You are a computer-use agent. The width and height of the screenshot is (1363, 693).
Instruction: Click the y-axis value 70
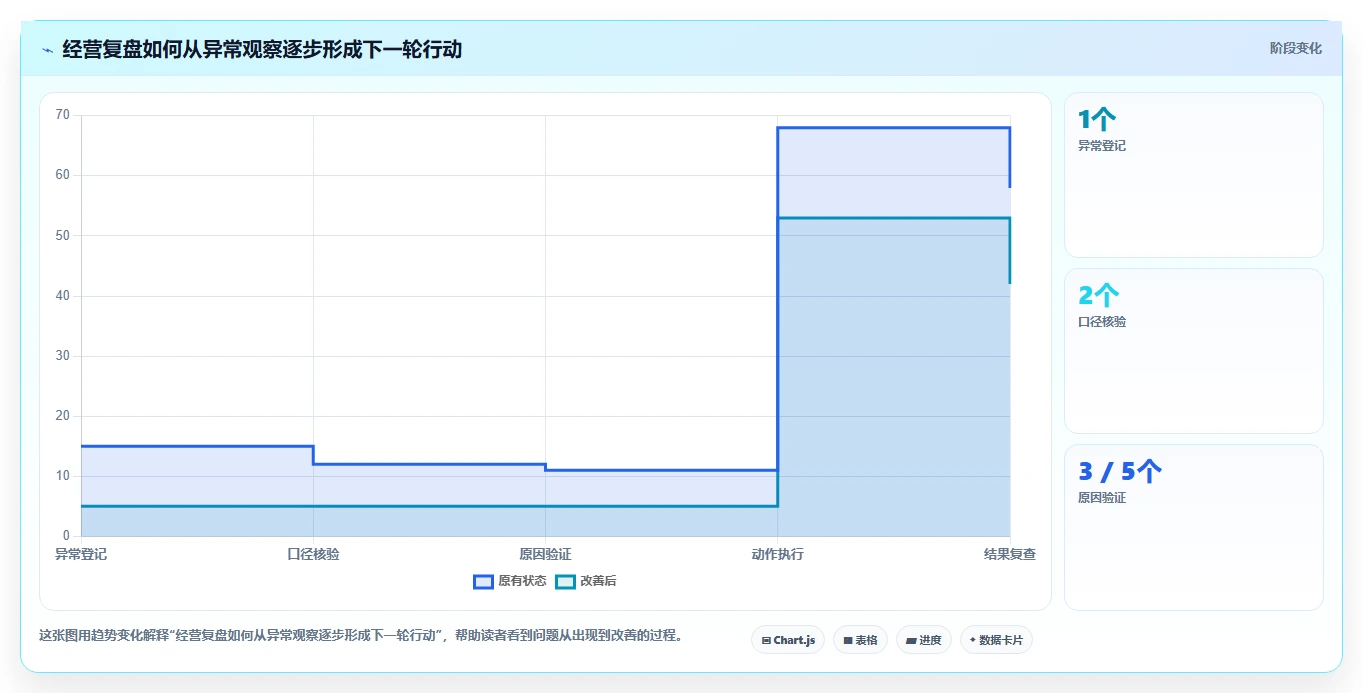click(x=63, y=115)
